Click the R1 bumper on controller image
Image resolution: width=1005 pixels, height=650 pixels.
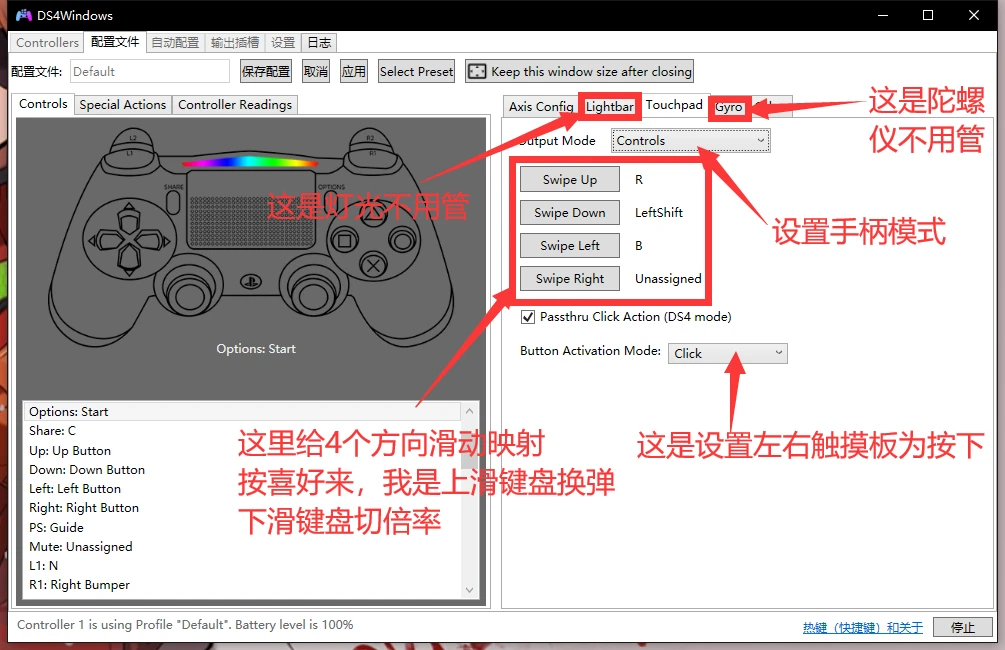pyautogui.click(x=372, y=153)
